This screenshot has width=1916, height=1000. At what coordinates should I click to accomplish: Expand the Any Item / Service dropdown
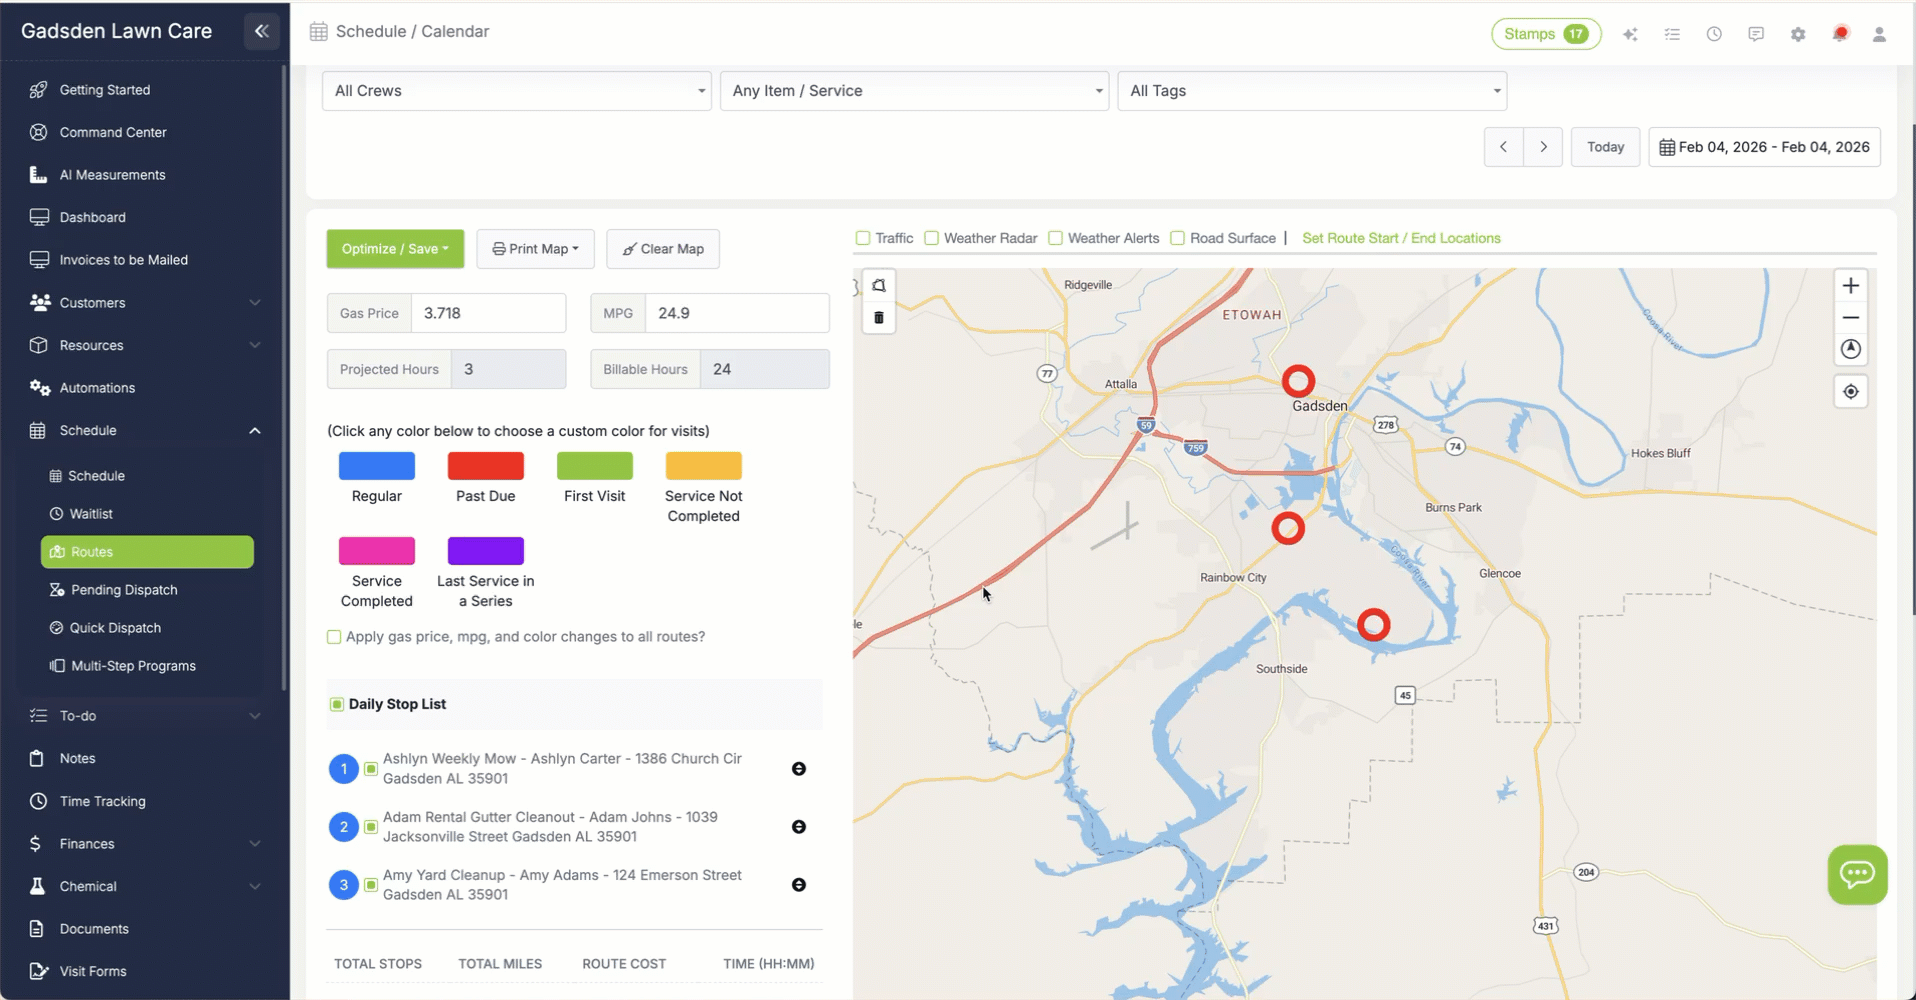click(913, 90)
